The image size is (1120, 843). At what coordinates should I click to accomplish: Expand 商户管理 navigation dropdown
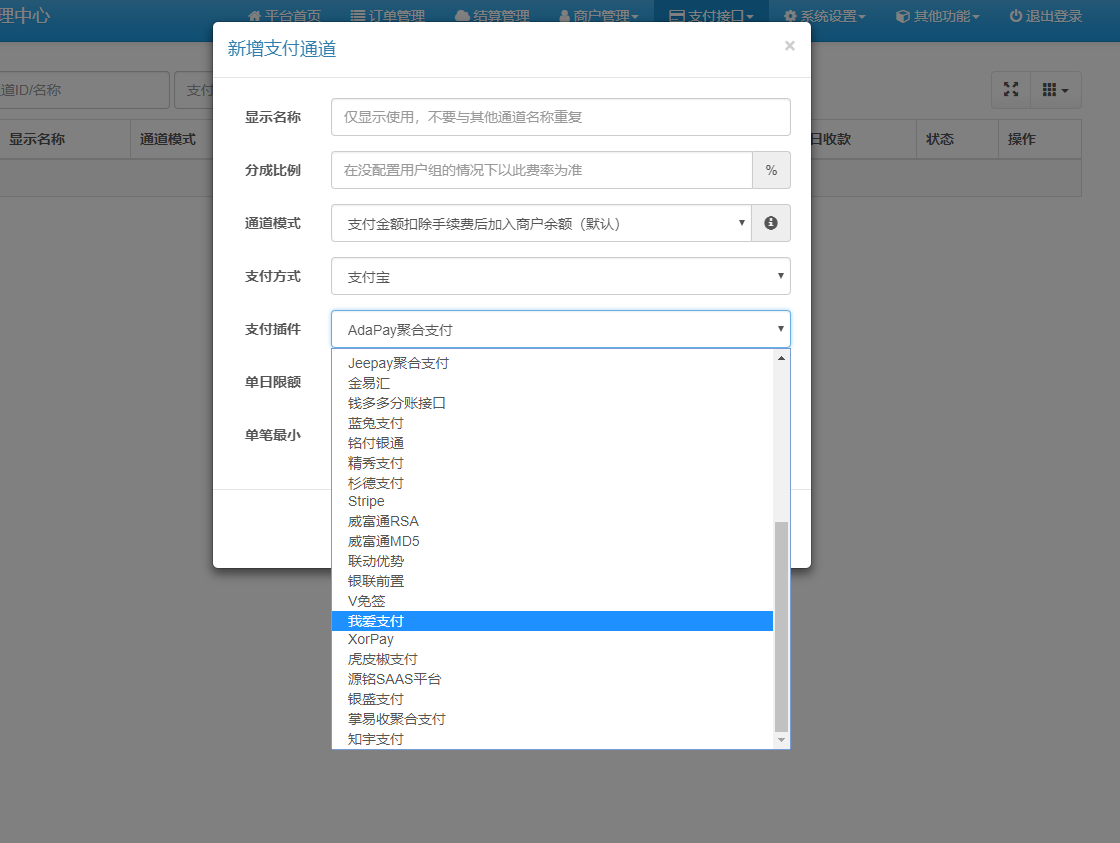tap(599, 16)
